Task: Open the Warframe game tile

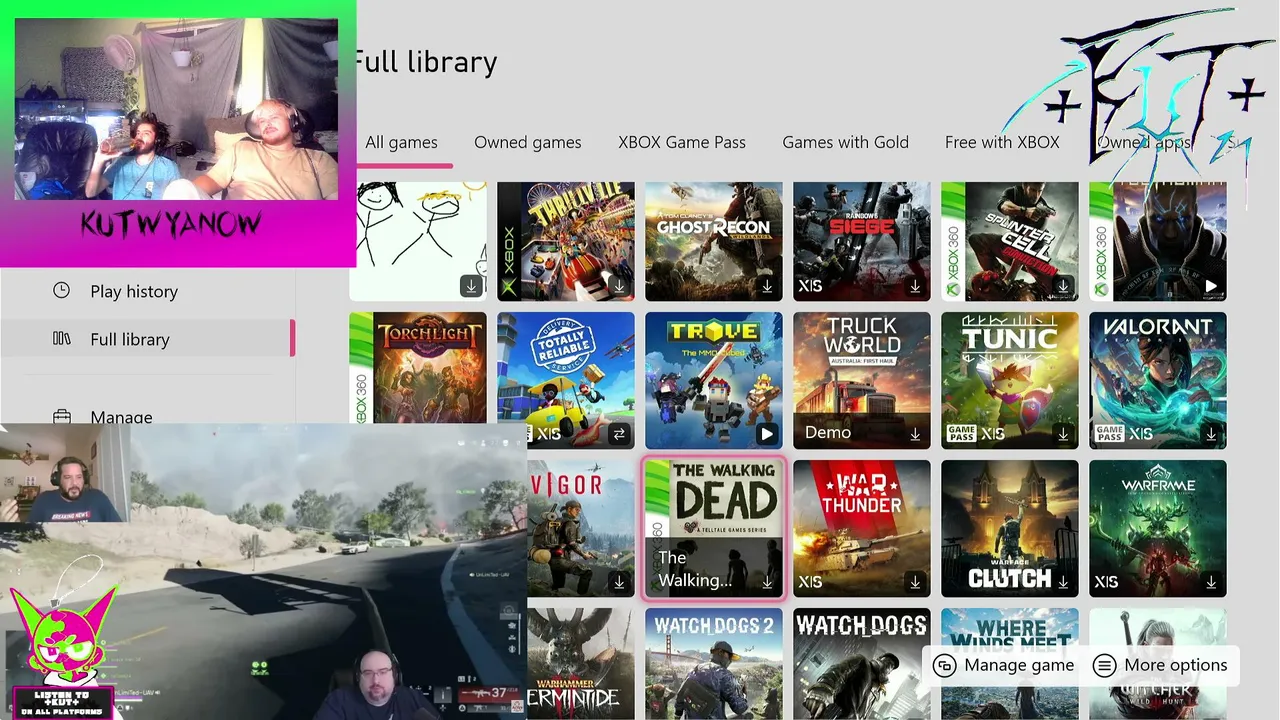Action: coord(1158,529)
